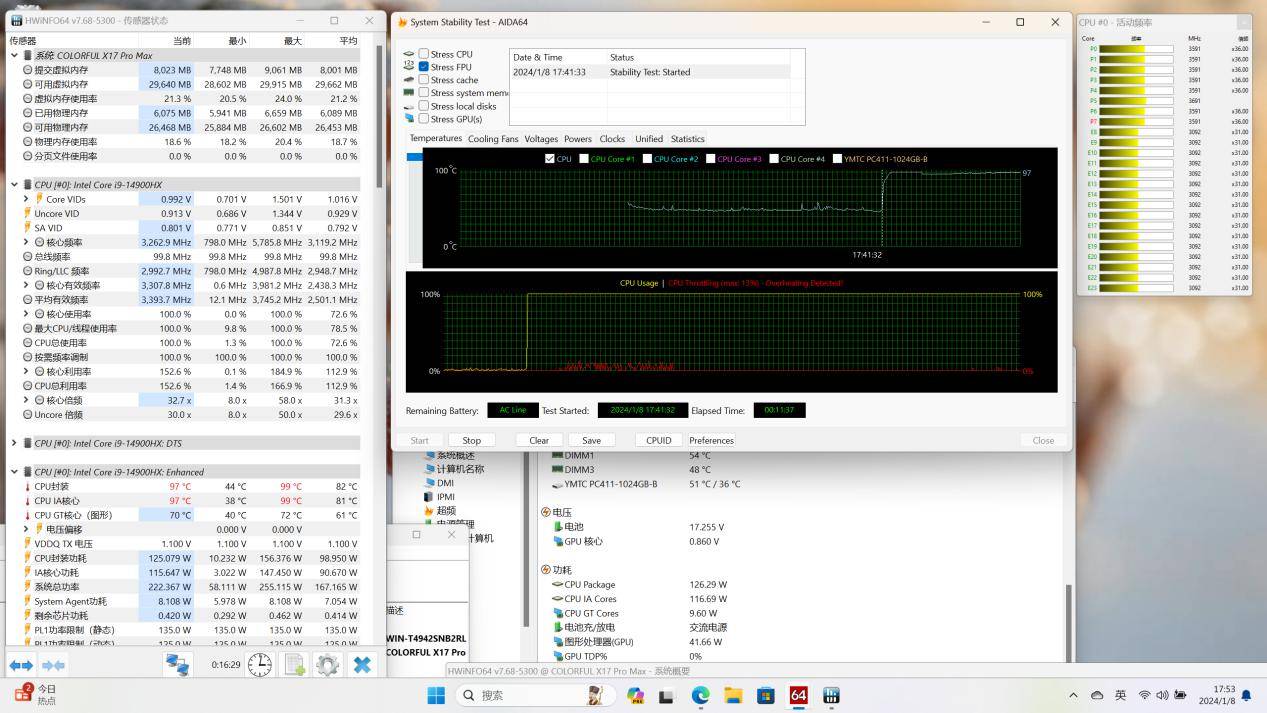Click P0 core frequency bar

tap(1136, 48)
